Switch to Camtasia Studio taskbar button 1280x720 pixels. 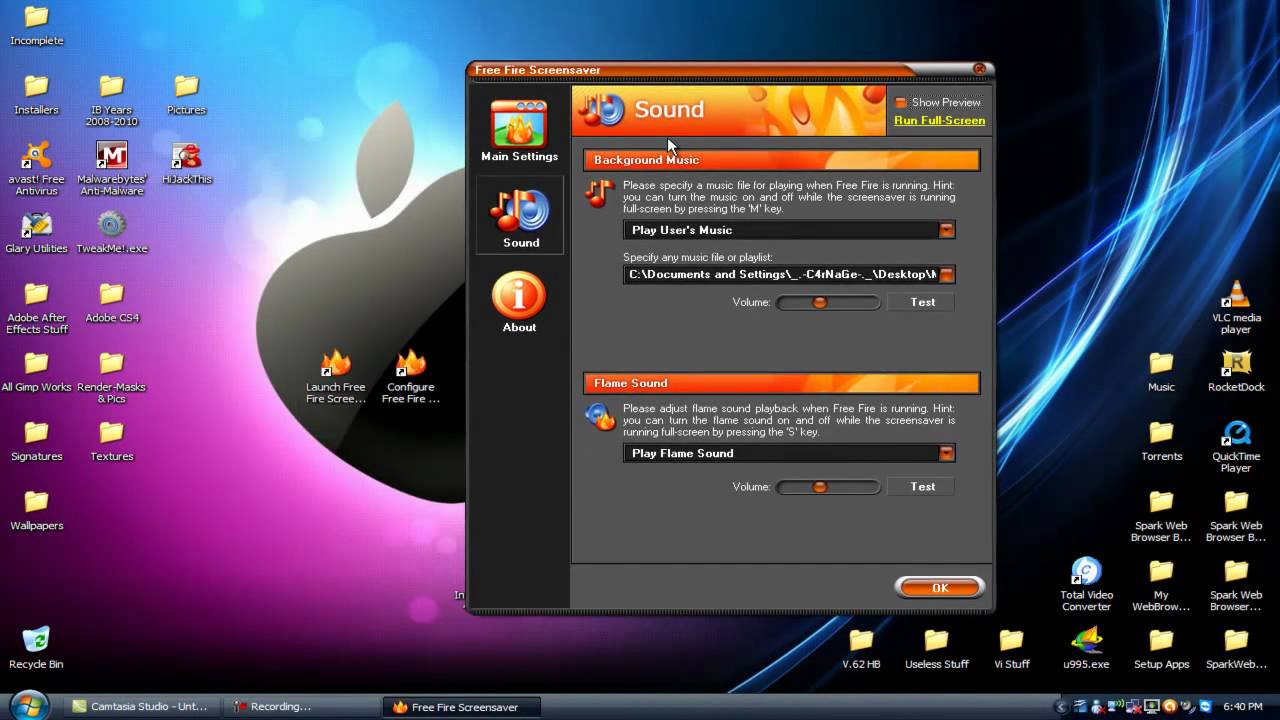(x=144, y=707)
